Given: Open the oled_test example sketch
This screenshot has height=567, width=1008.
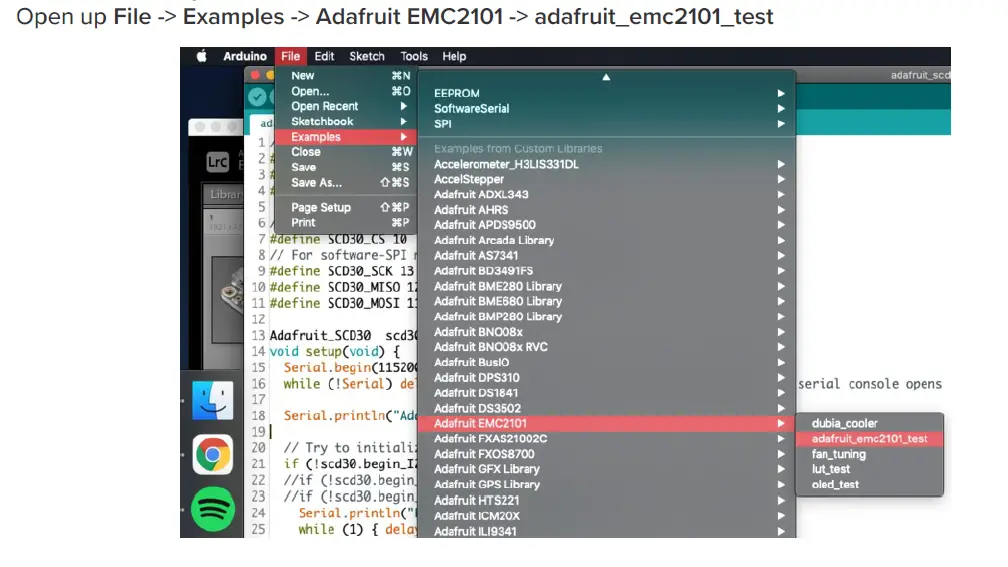Looking at the screenshot, I should [869, 485].
